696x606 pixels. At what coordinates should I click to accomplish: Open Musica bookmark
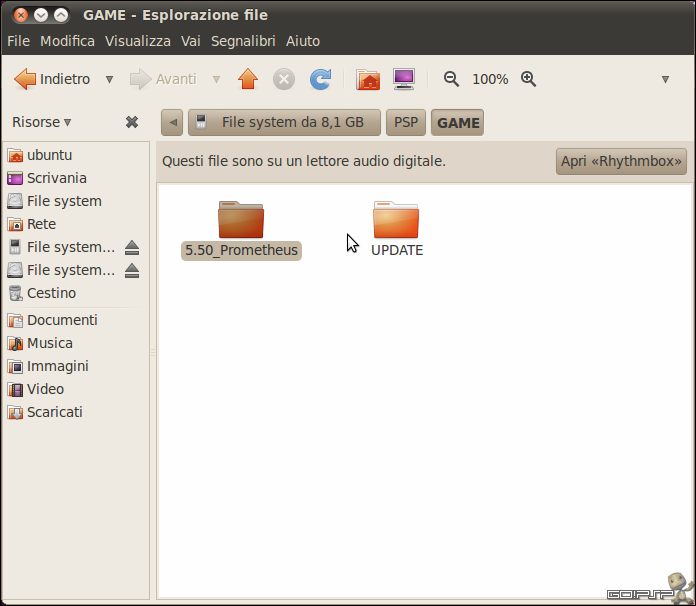(50, 344)
